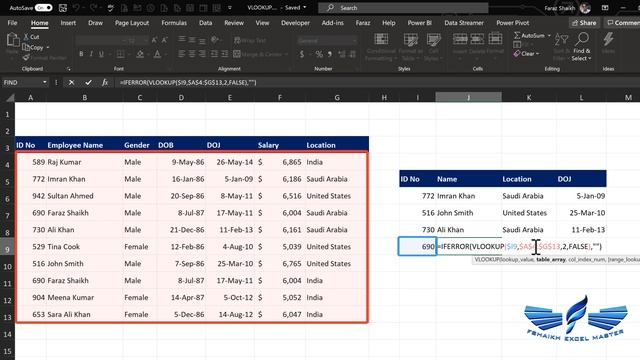The image size is (640, 360).
Task: Click the Cut command
Action: coord(31,37)
